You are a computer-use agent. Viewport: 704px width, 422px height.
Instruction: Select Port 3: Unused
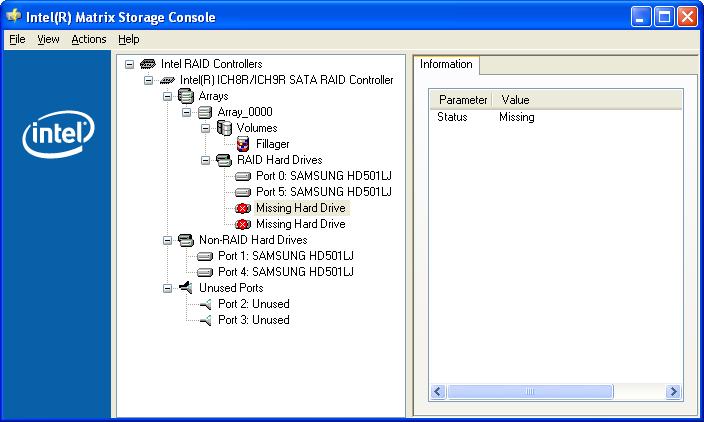click(x=254, y=320)
